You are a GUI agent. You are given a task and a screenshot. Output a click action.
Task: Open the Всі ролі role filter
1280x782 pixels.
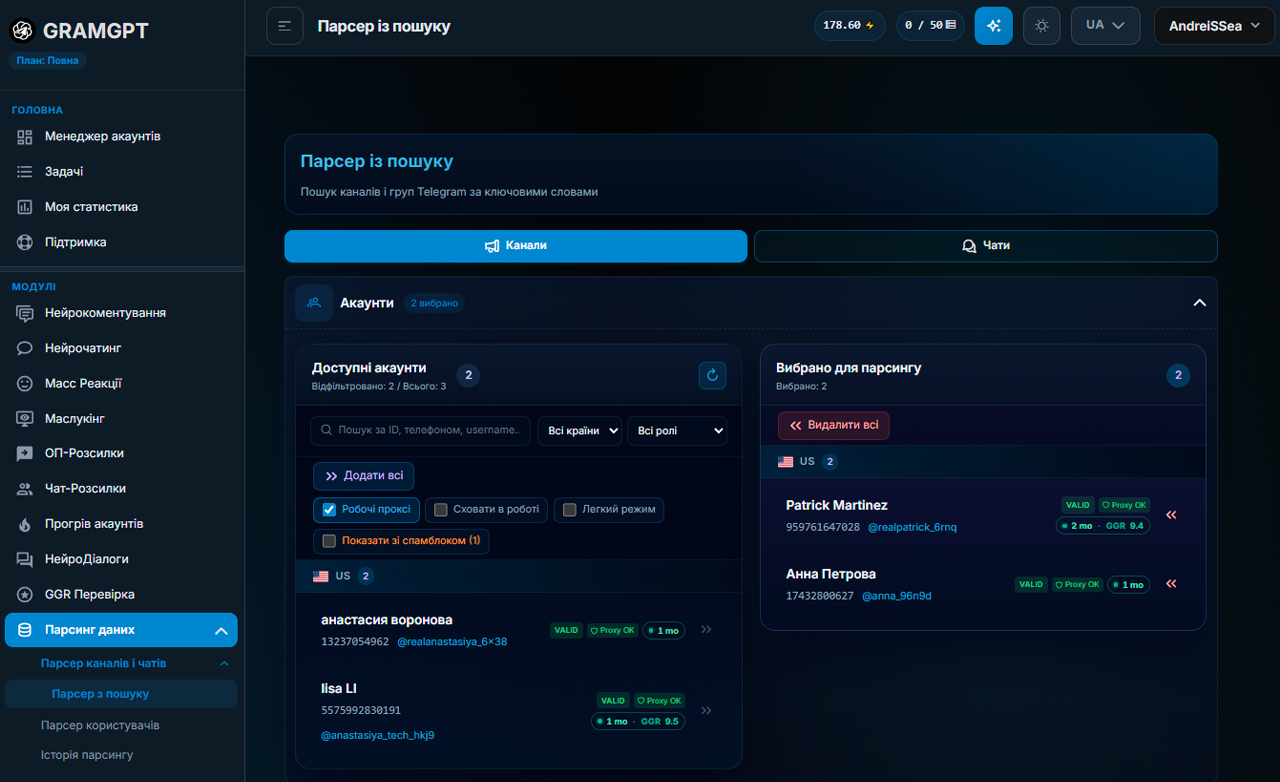point(677,431)
